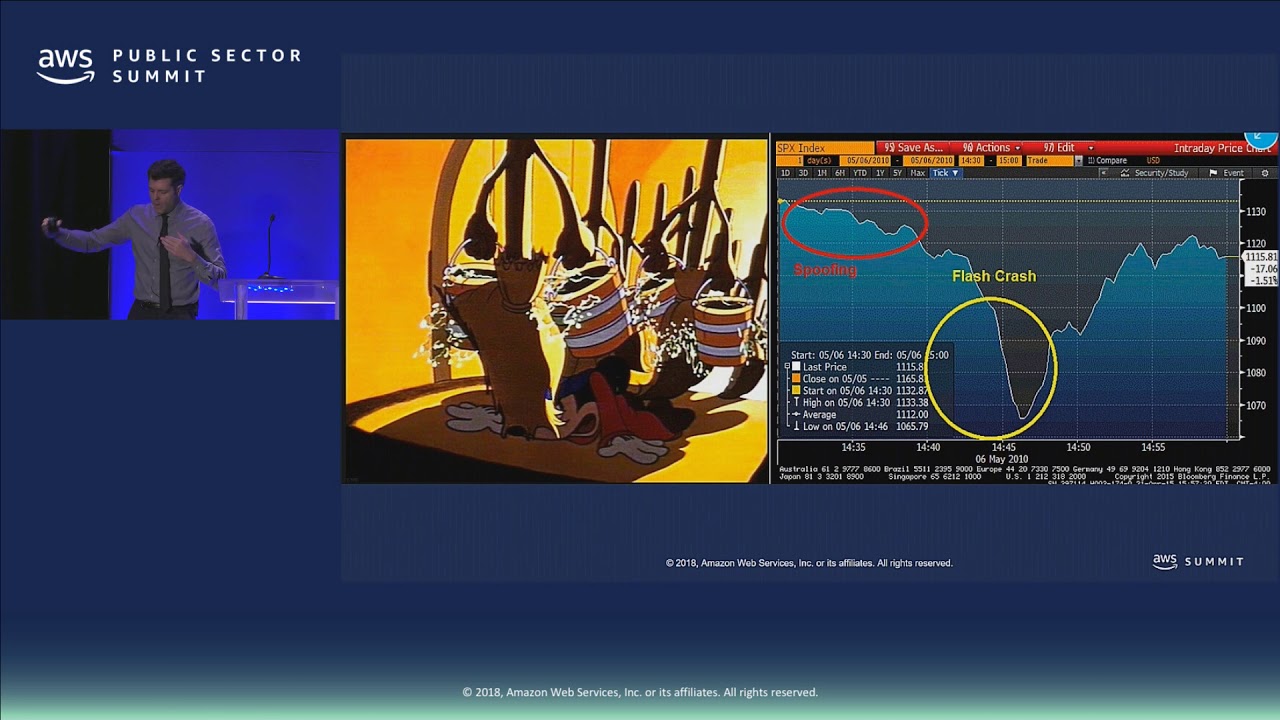Image resolution: width=1280 pixels, height=720 pixels.
Task: Click the Event flag icon
Action: point(1213,173)
